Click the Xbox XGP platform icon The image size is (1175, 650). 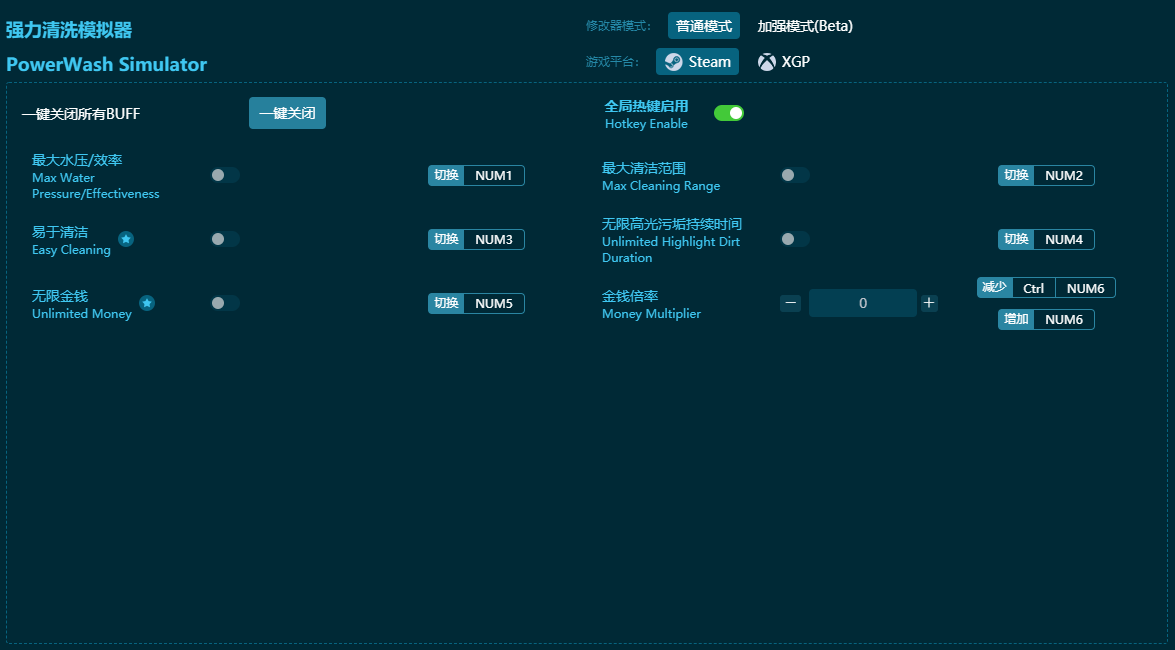[767, 62]
